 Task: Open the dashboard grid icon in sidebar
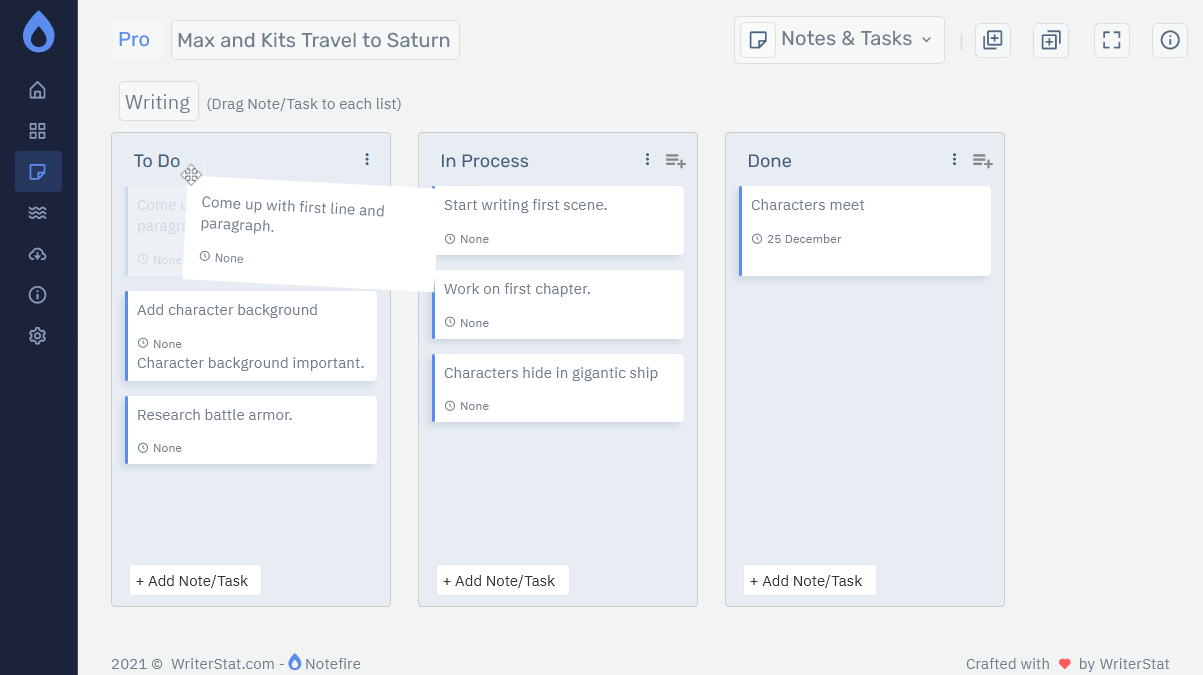pos(37,130)
